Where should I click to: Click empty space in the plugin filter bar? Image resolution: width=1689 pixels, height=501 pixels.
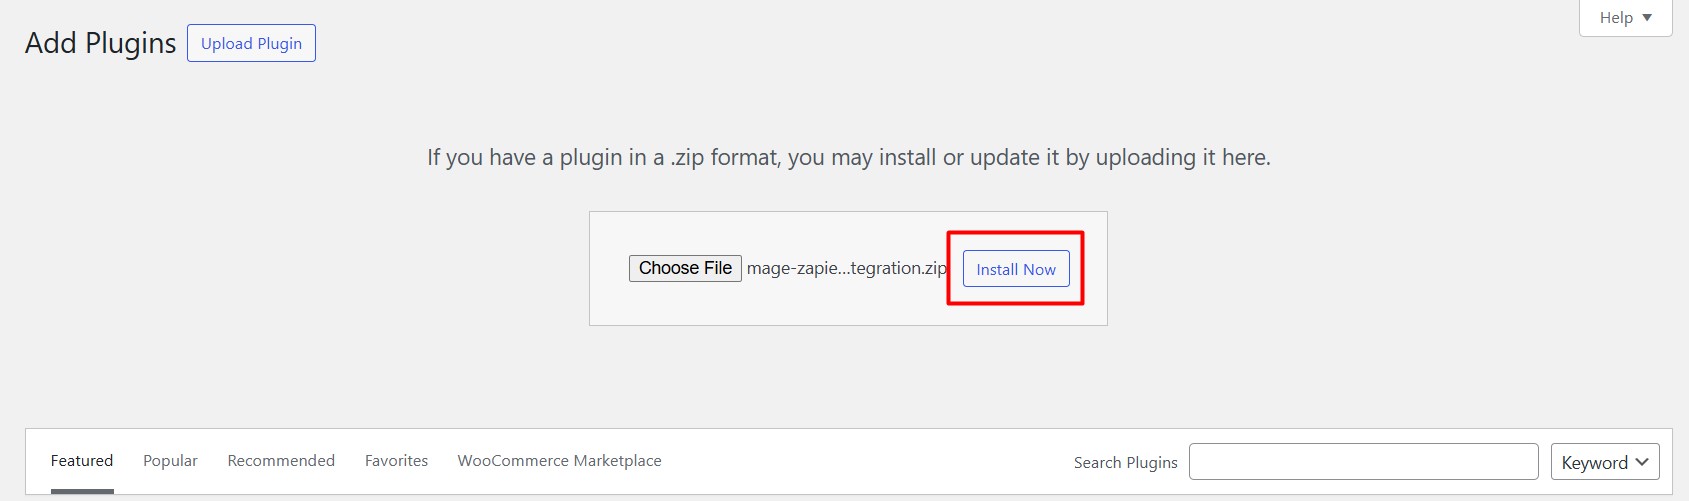860,461
